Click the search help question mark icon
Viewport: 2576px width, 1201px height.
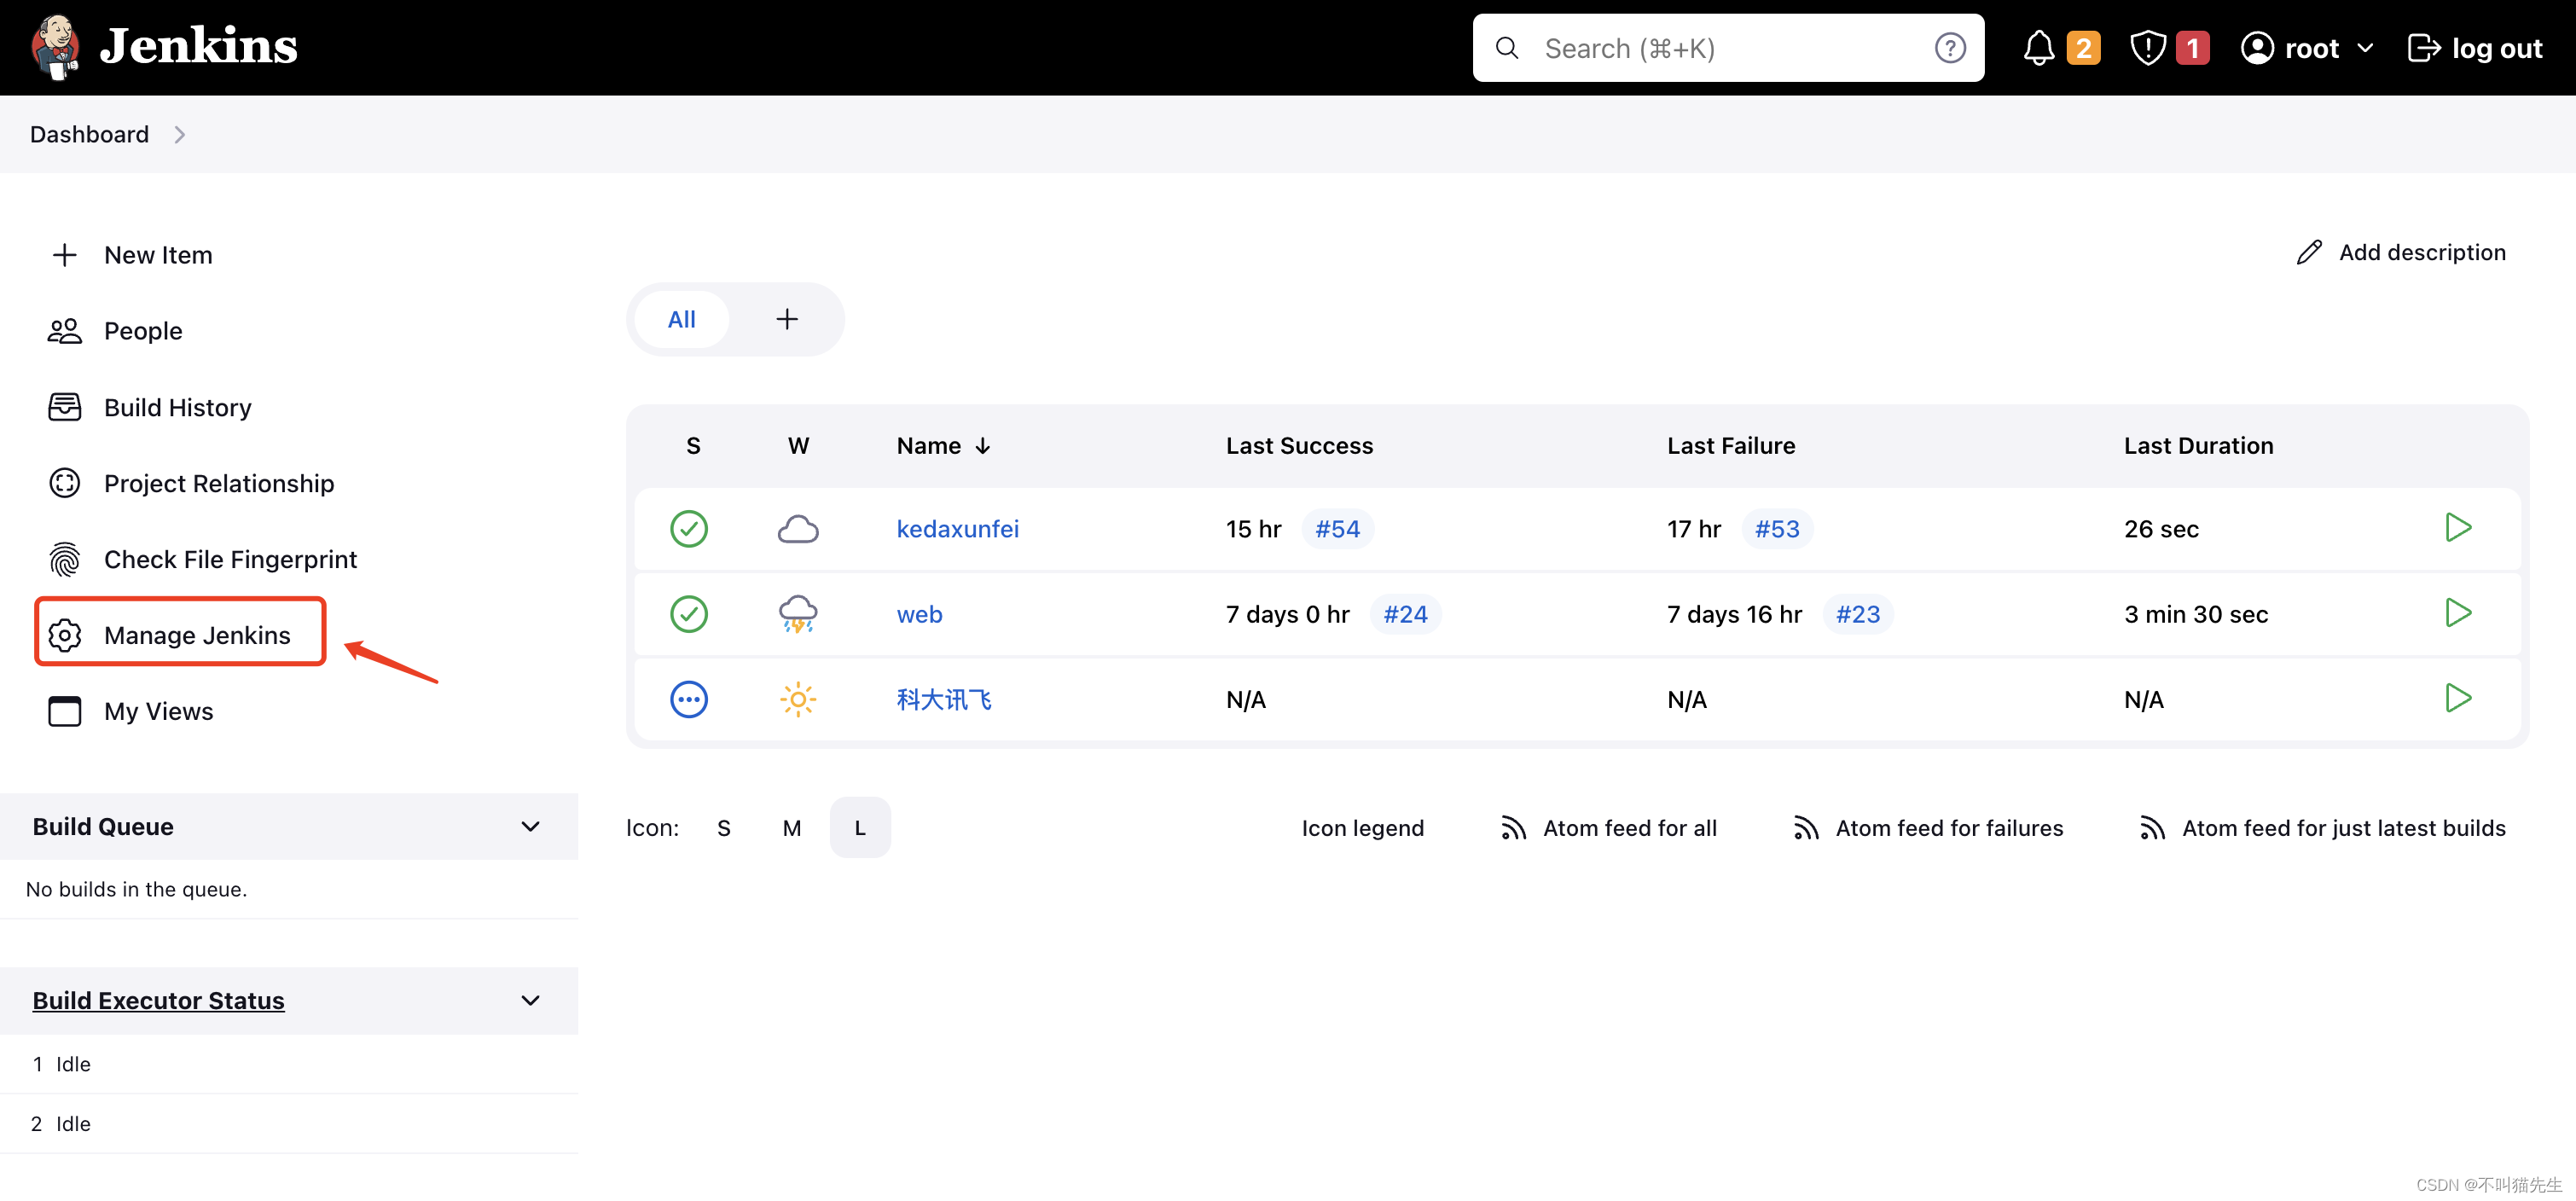[1949, 48]
